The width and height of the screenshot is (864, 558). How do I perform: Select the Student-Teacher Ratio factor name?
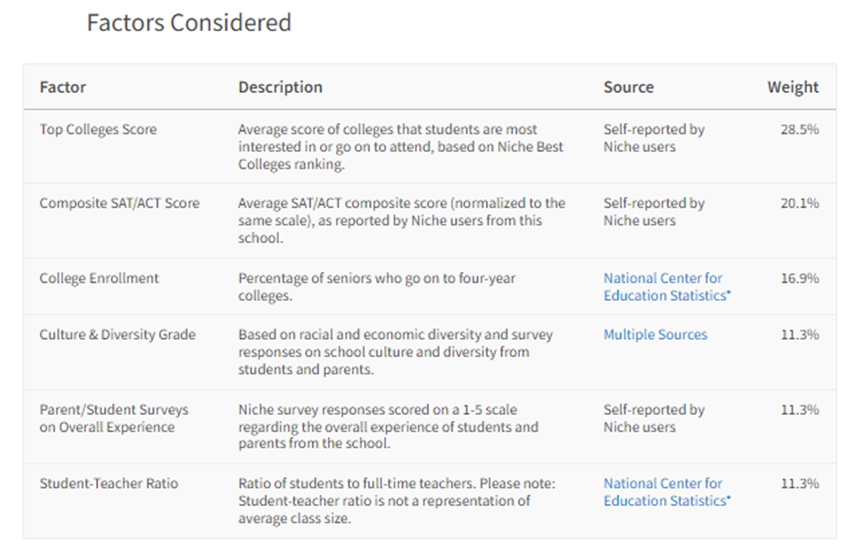coord(109,483)
